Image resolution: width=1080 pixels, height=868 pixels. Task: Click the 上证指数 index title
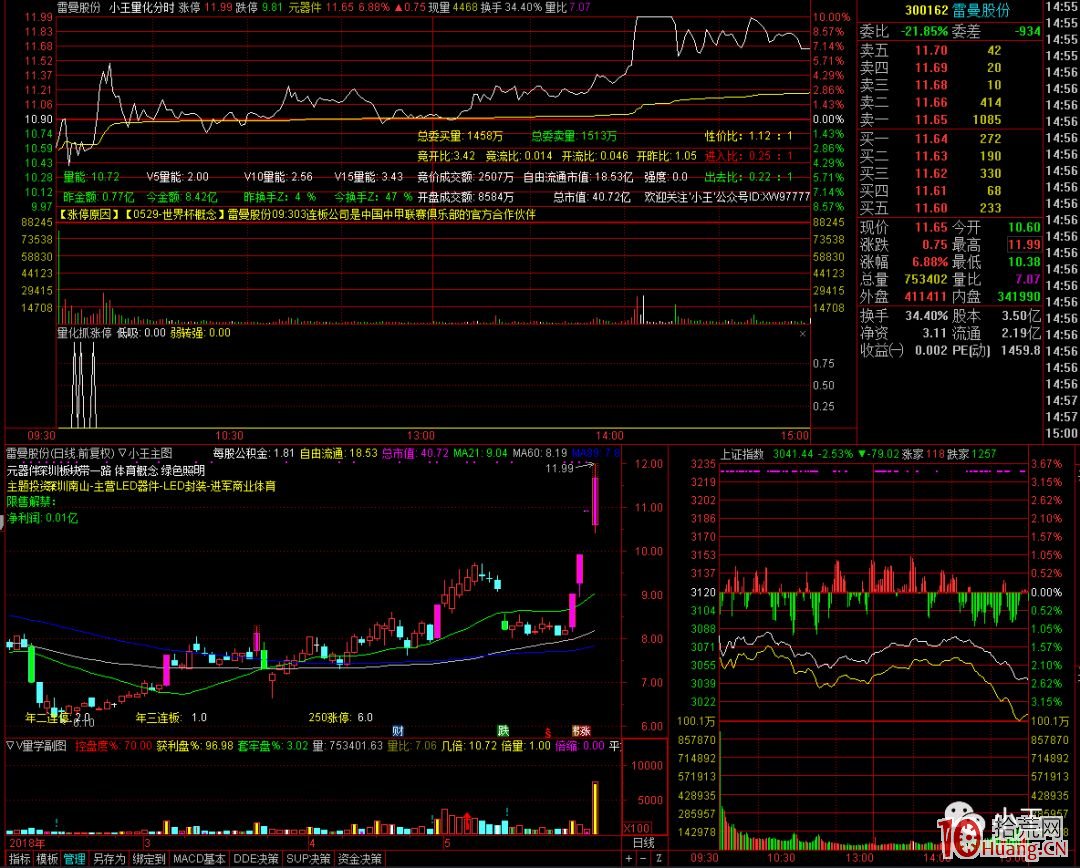(x=742, y=454)
